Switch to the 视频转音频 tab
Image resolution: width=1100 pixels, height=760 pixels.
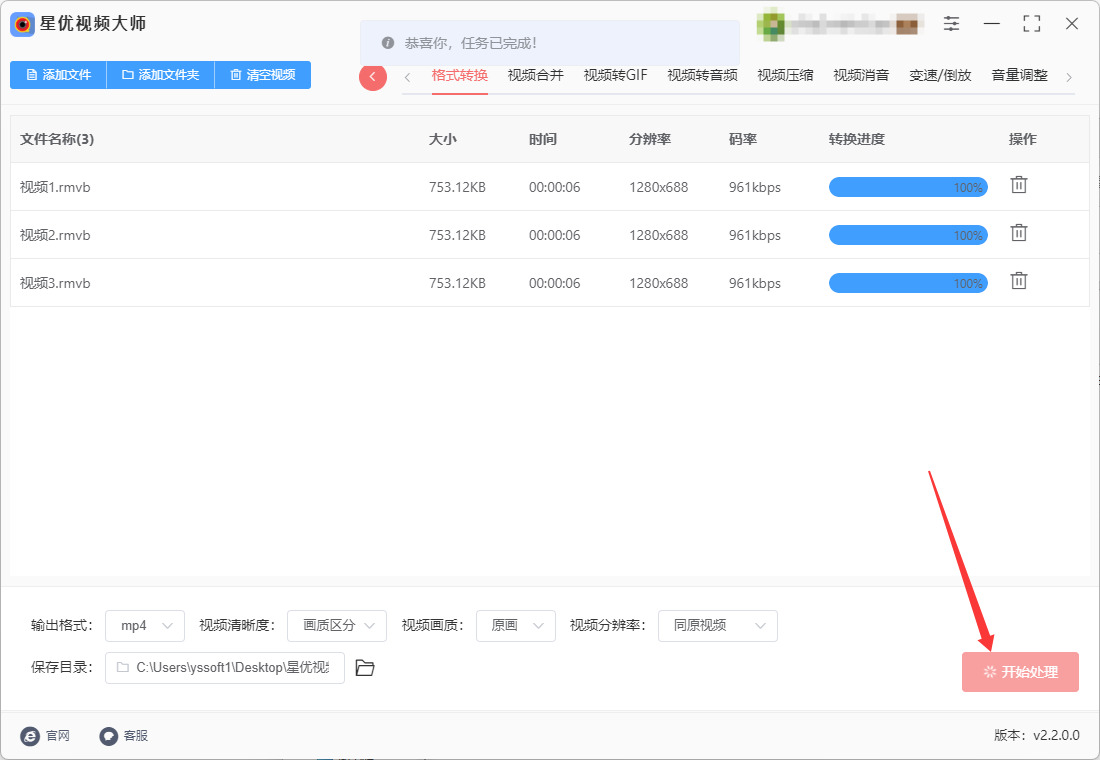pos(702,76)
